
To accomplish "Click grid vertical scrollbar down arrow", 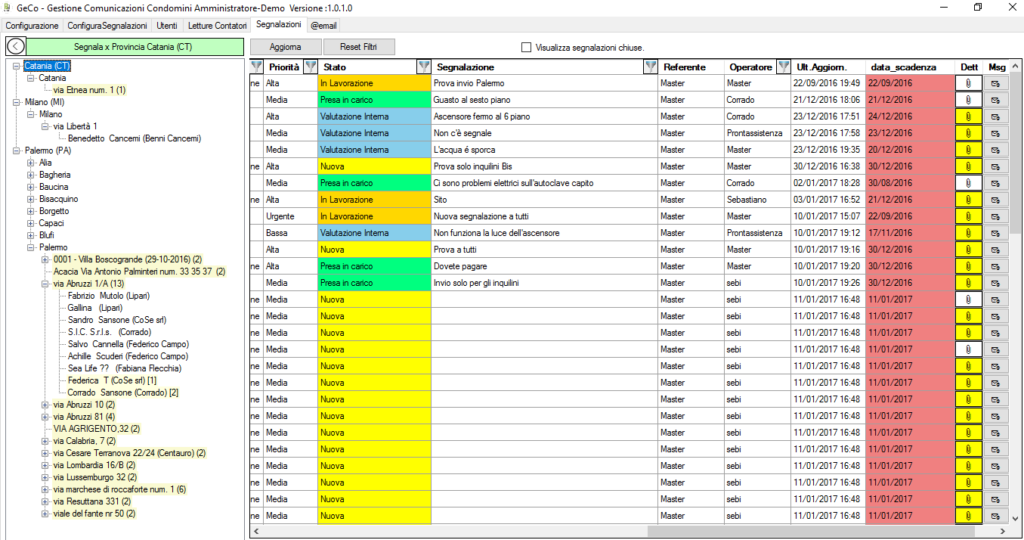I will (1015, 518).
